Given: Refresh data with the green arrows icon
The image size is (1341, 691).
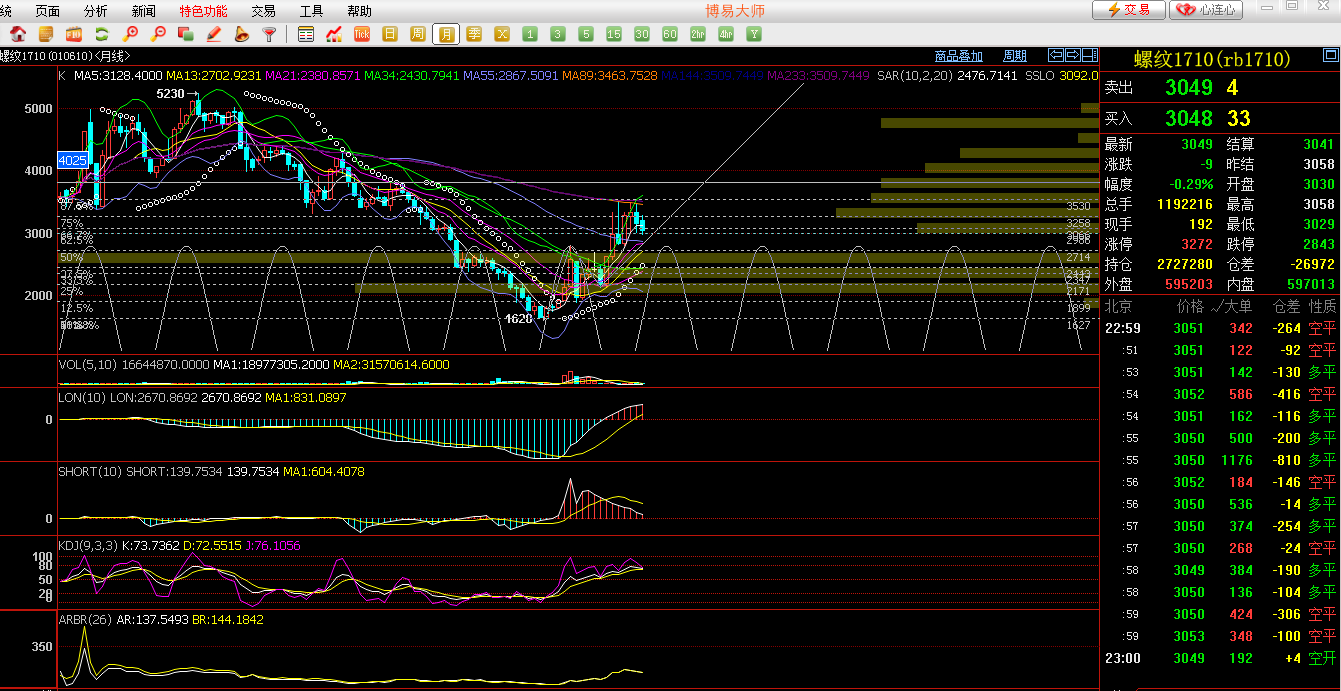Looking at the screenshot, I should tap(101, 34).
